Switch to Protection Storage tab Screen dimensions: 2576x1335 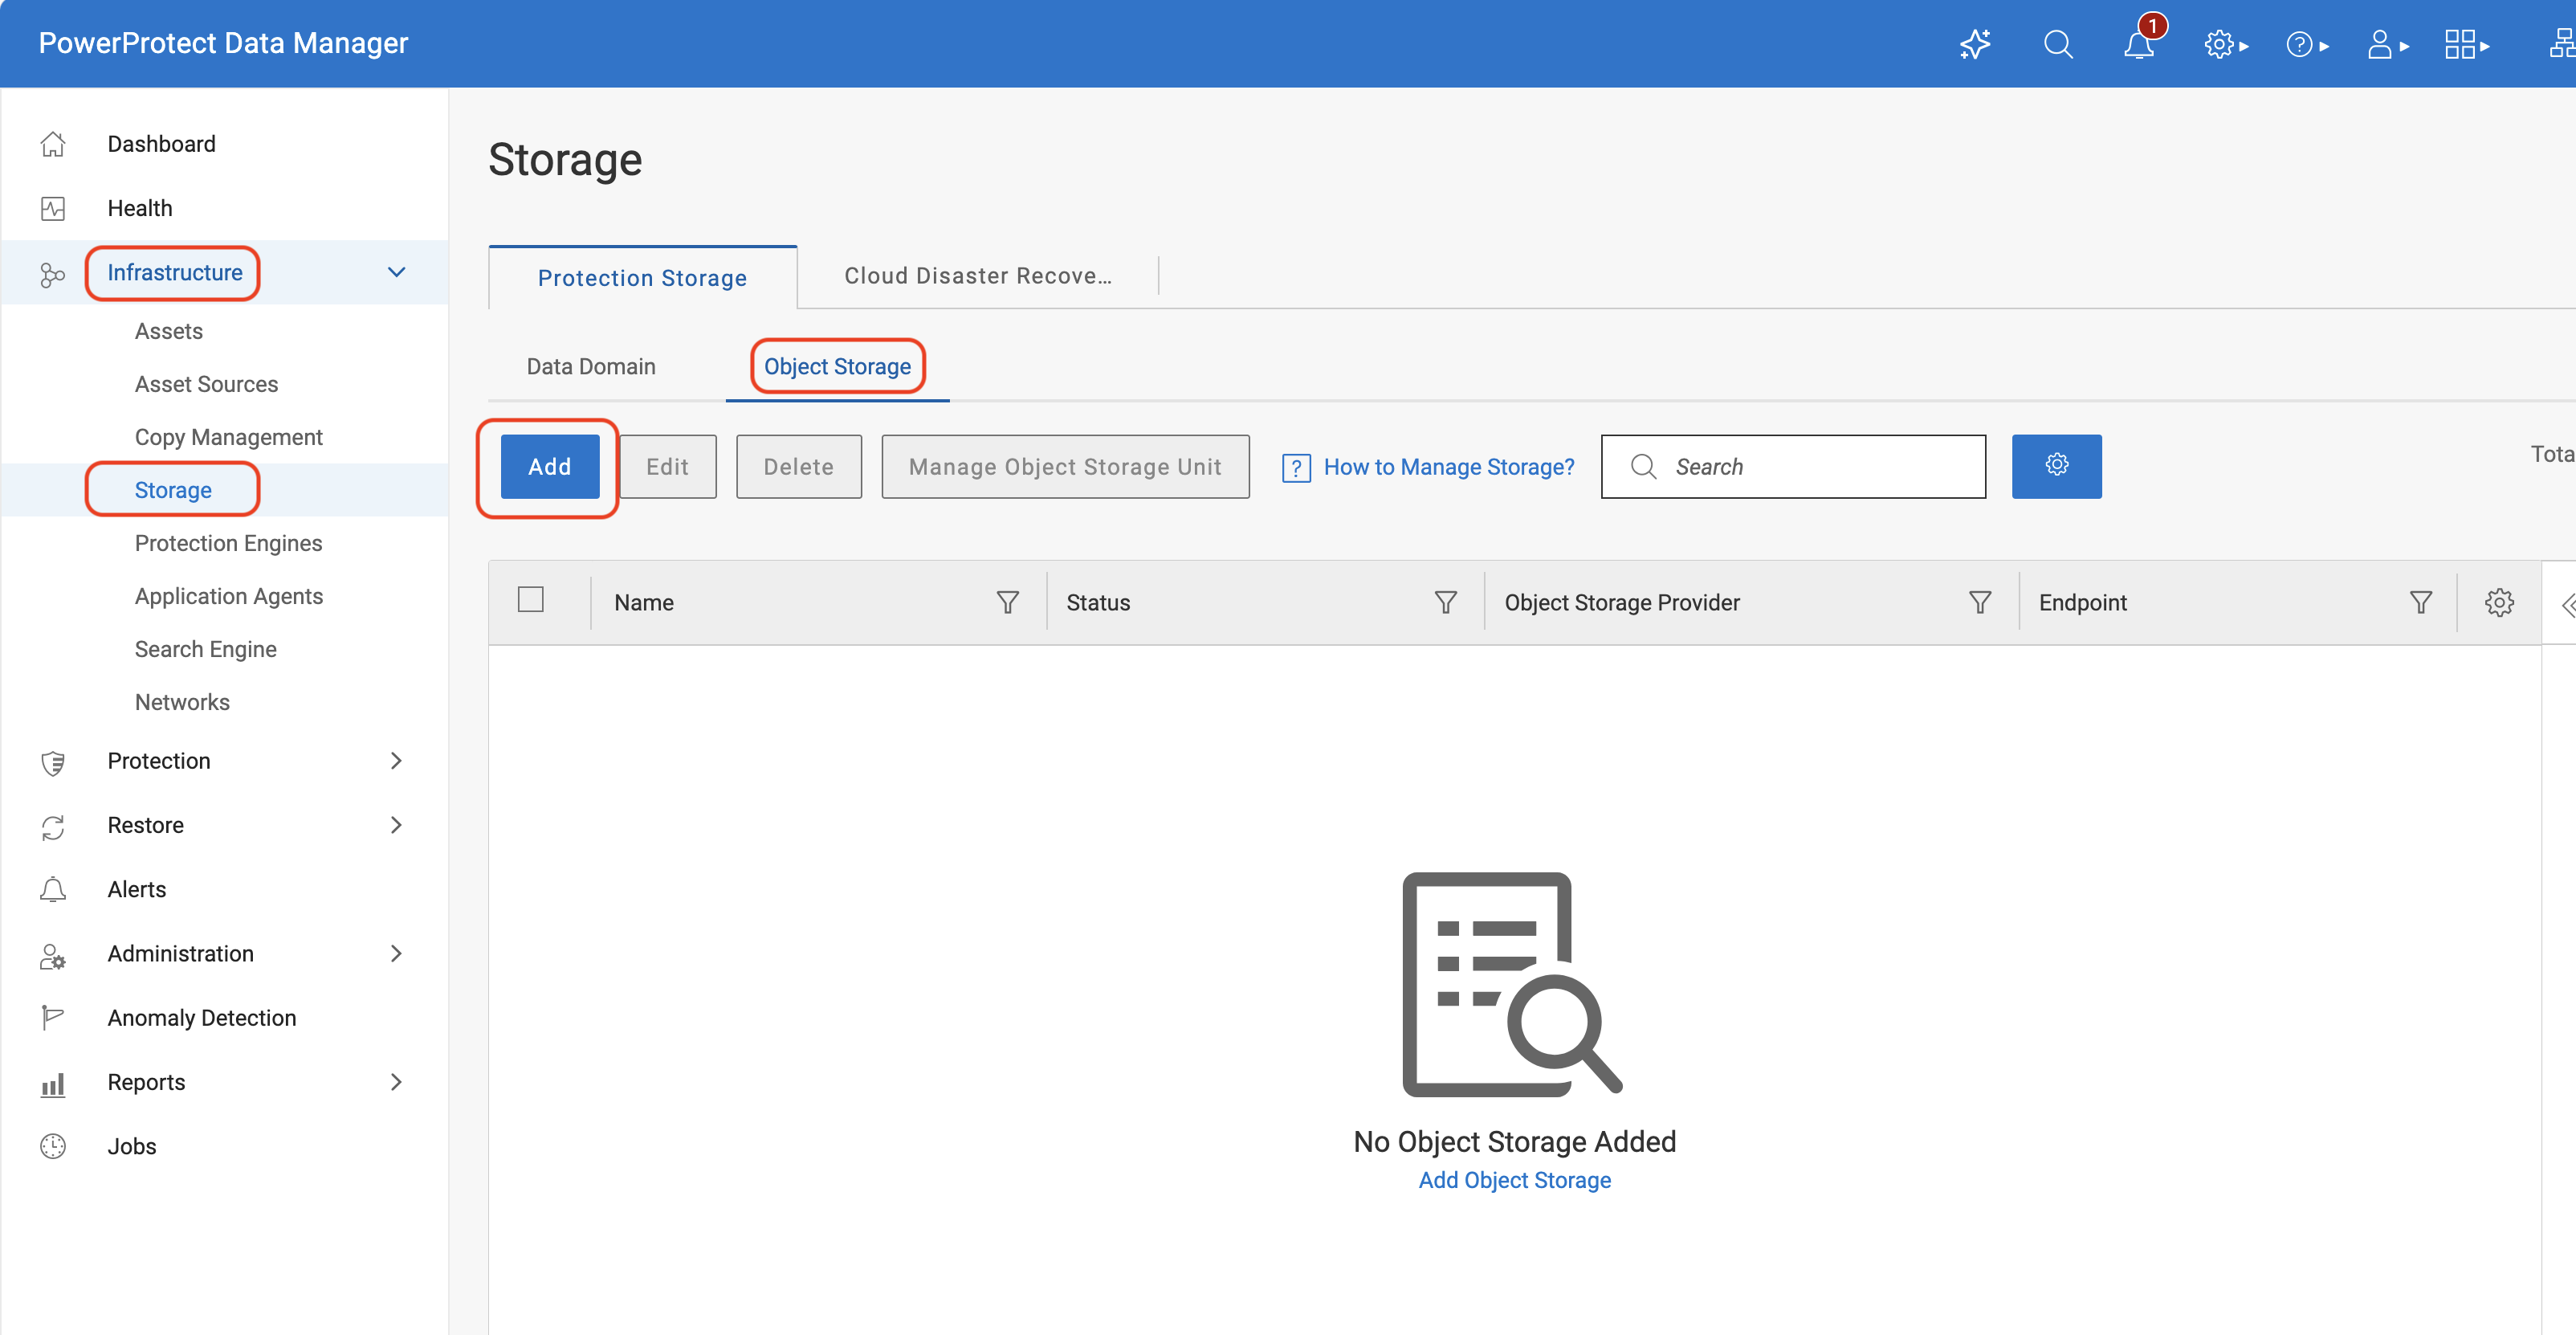(643, 278)
